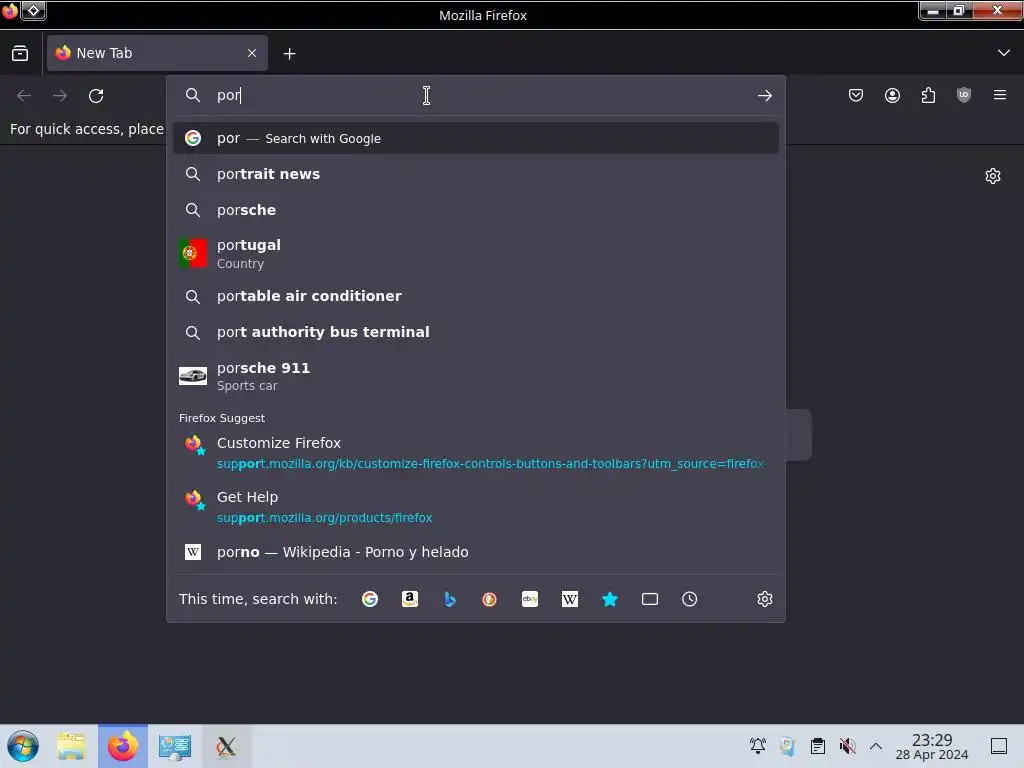Pick the 'porsche' search suggestion
Image resolution: width=1024 pixels, height=768 pixels.
pos(475,210)
